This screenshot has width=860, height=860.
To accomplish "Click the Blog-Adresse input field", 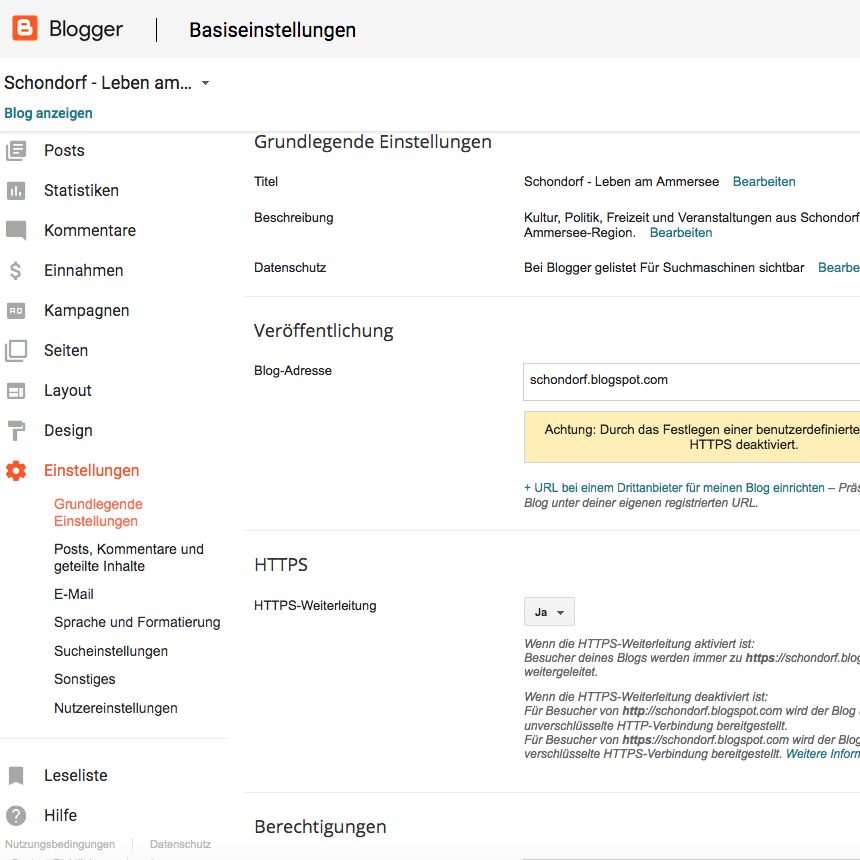I will (x=690, y=380).
